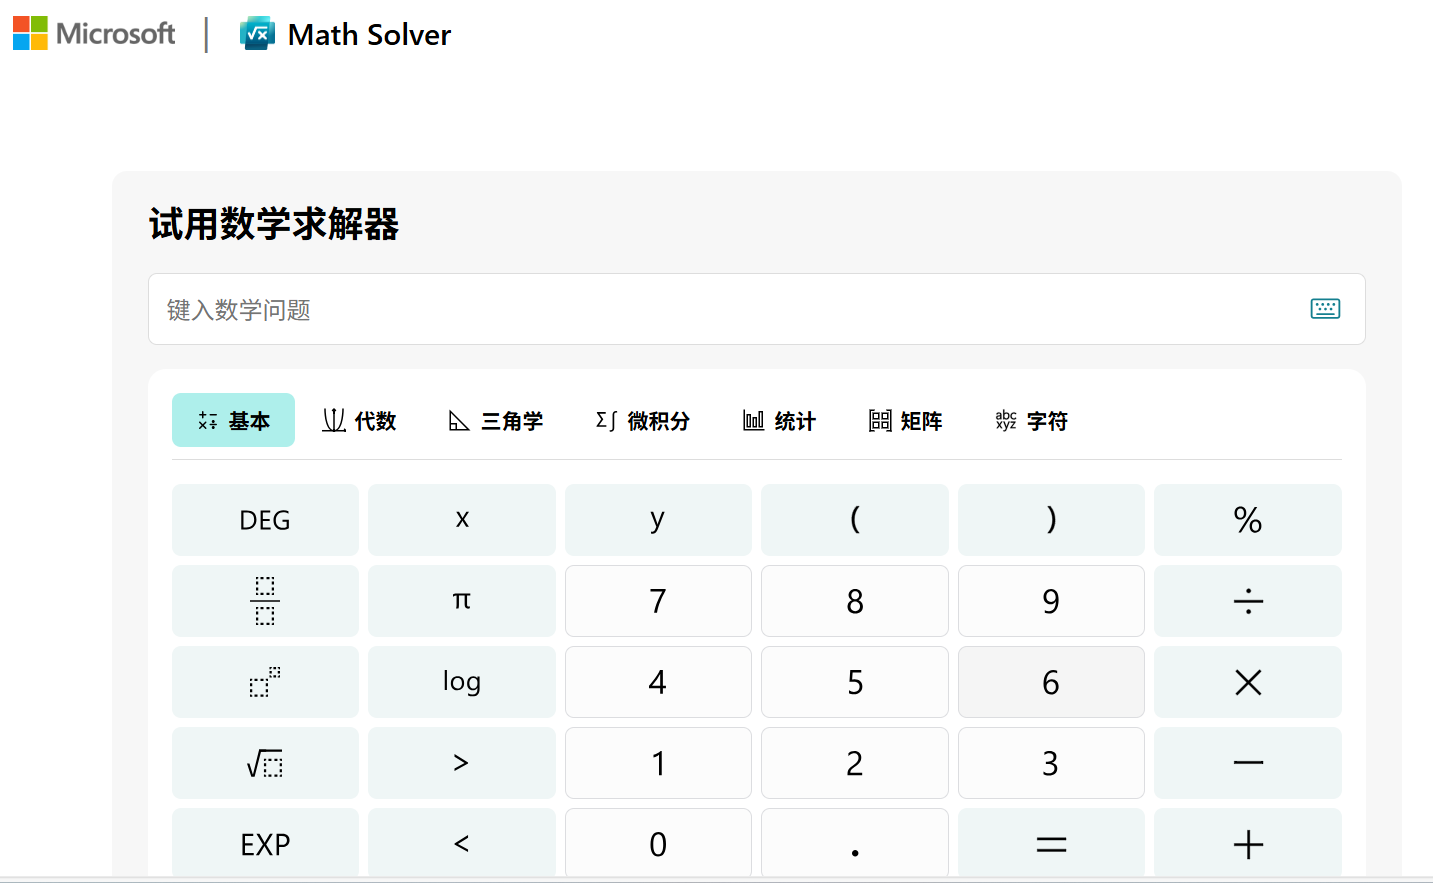1433x883 pixels.
Task: Toggle the DEG angle mode key
Action: pyautogui.click(x=265, y=520)
